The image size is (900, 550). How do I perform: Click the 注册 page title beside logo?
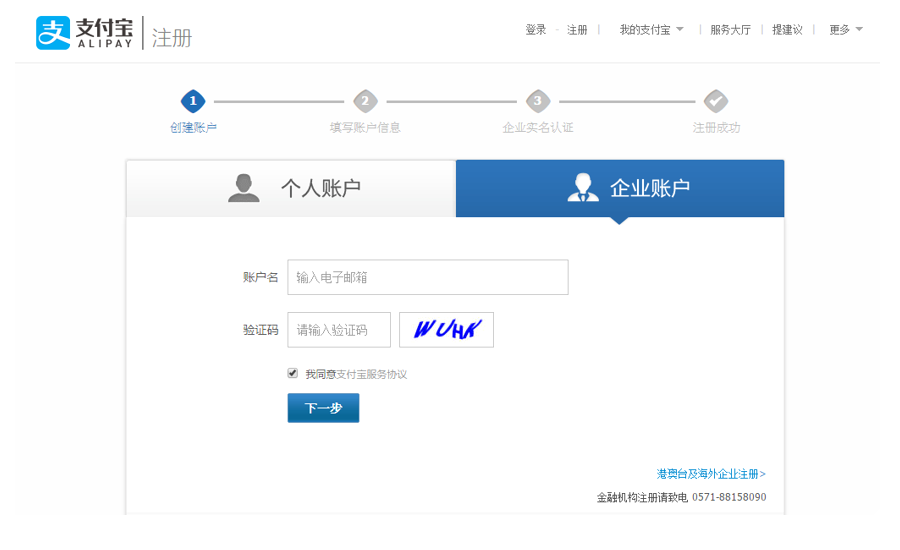pyautogui.click(x=172, y=38)
